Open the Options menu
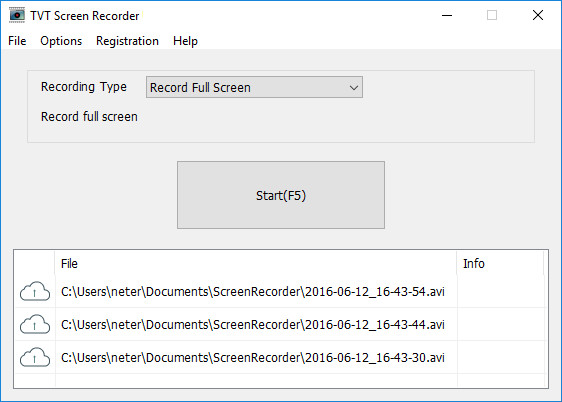 tap(61, 41)
